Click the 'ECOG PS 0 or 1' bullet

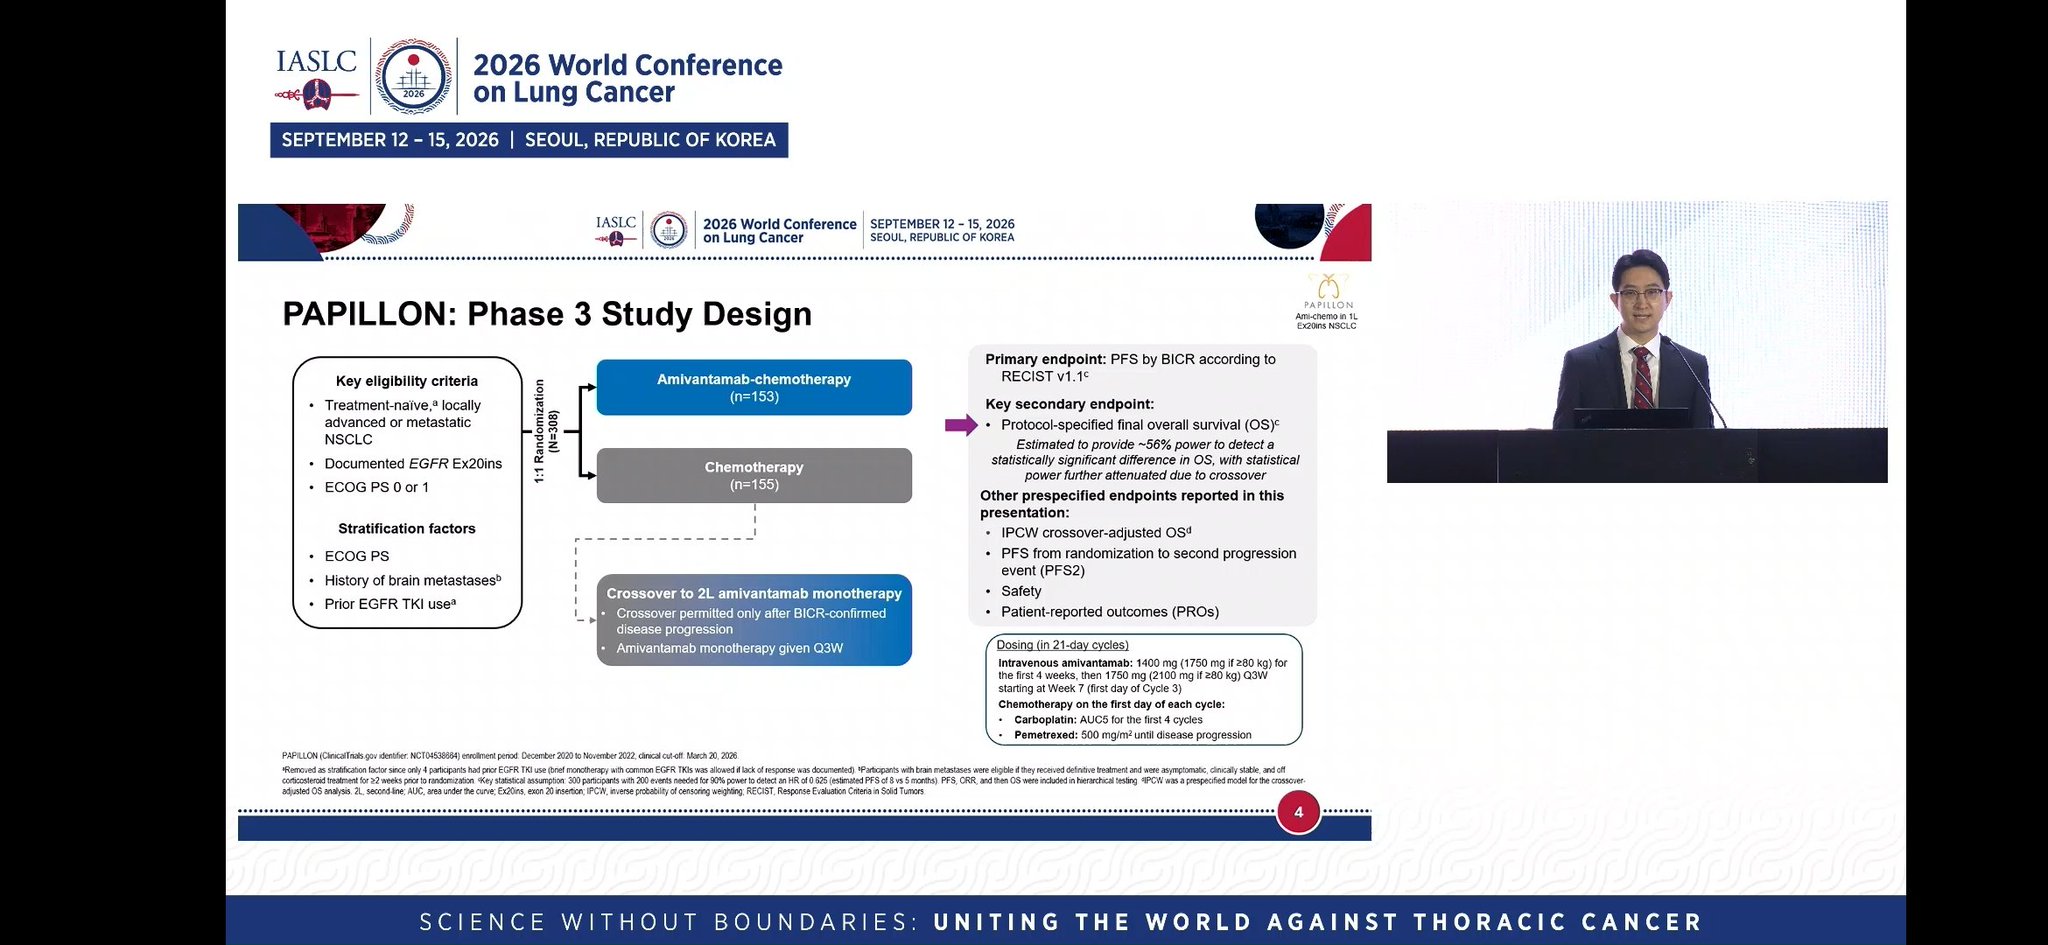(376, 487)
